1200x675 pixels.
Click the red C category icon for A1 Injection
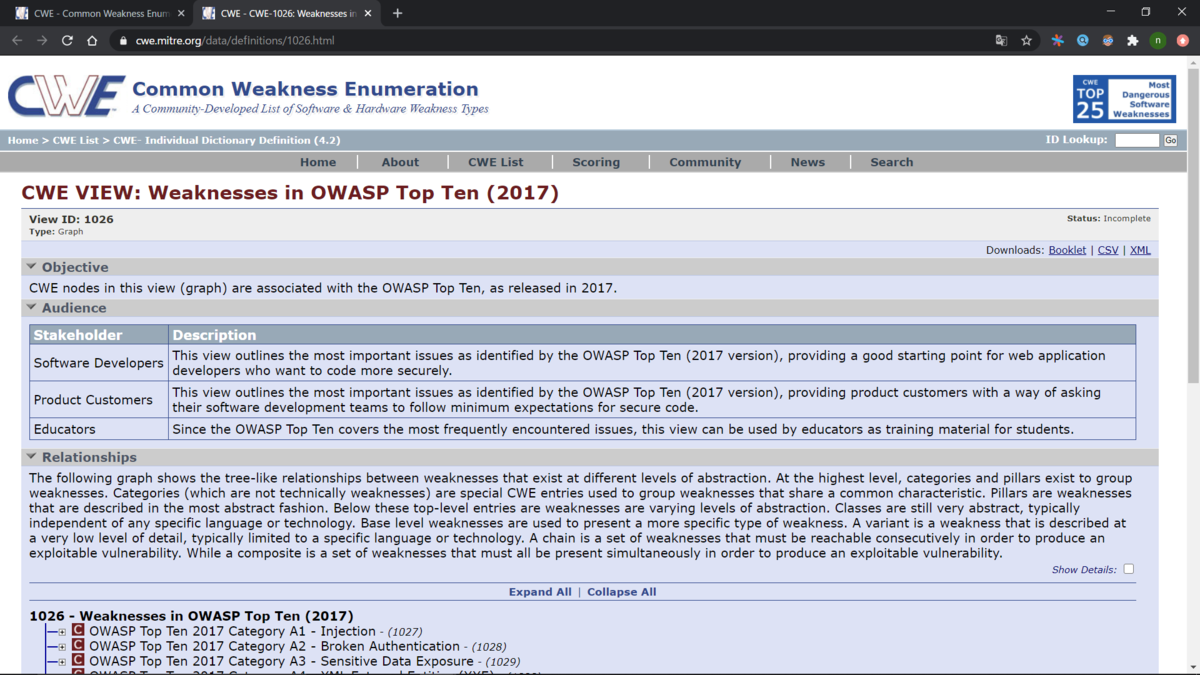(x=78, y=631)
